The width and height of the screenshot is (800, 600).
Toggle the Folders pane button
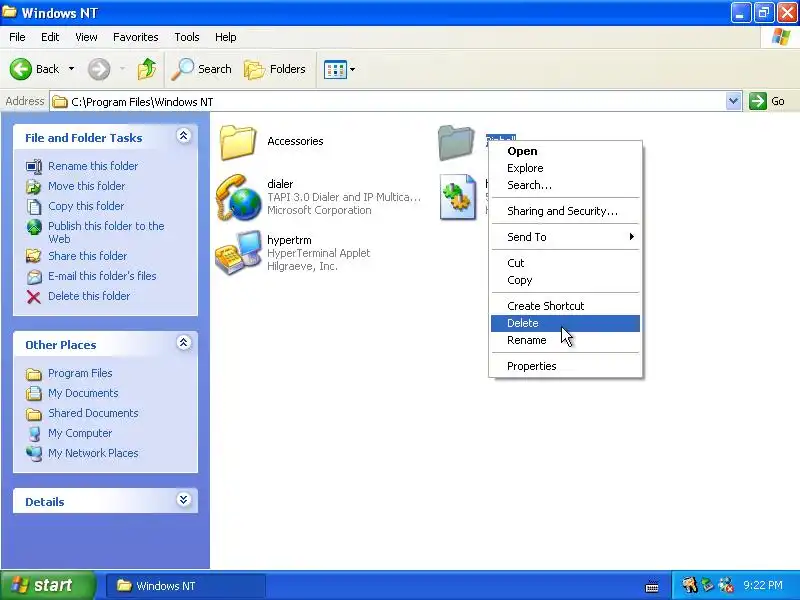pyautogui.click(x=275, y=69)
